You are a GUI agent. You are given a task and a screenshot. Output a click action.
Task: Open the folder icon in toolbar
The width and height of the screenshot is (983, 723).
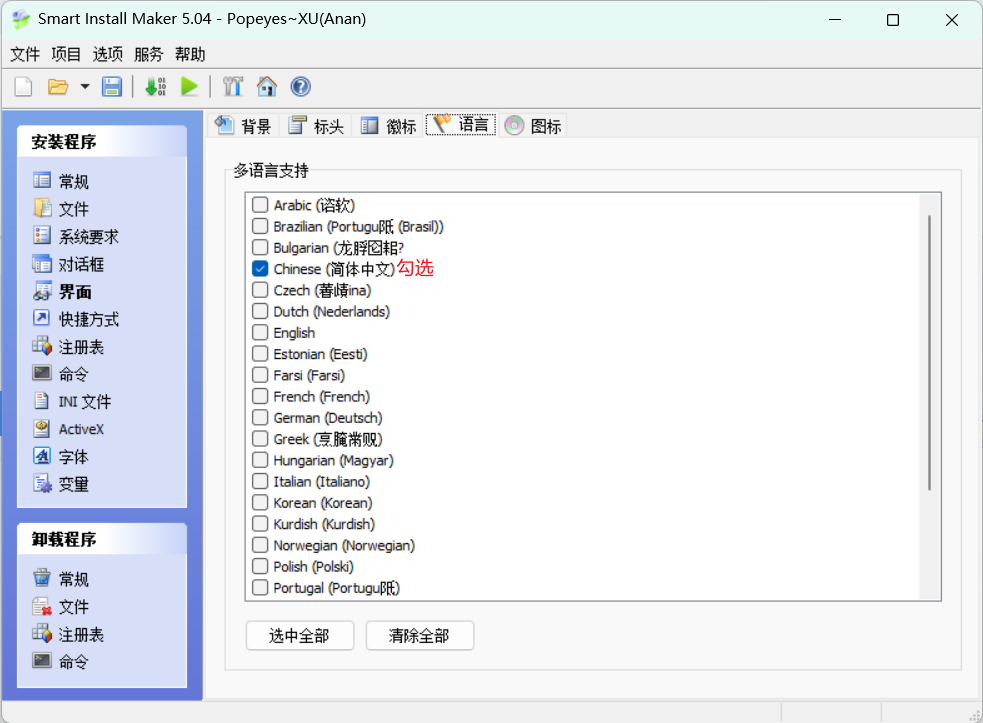[x=58, y=87]
